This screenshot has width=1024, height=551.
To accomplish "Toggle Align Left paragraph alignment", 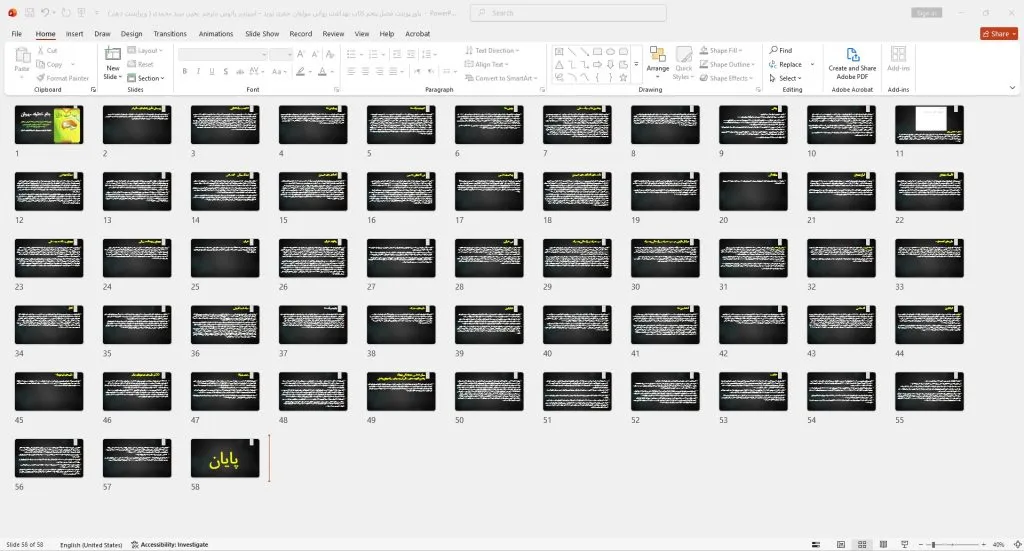I will (x=351, y=71).
